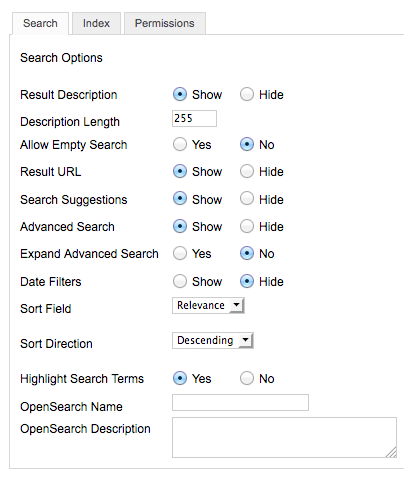The image size is (404, 480).
Task: Click the Sort Direction dropdown arrow
Action: pyautogui.click(x=245, y=340)
